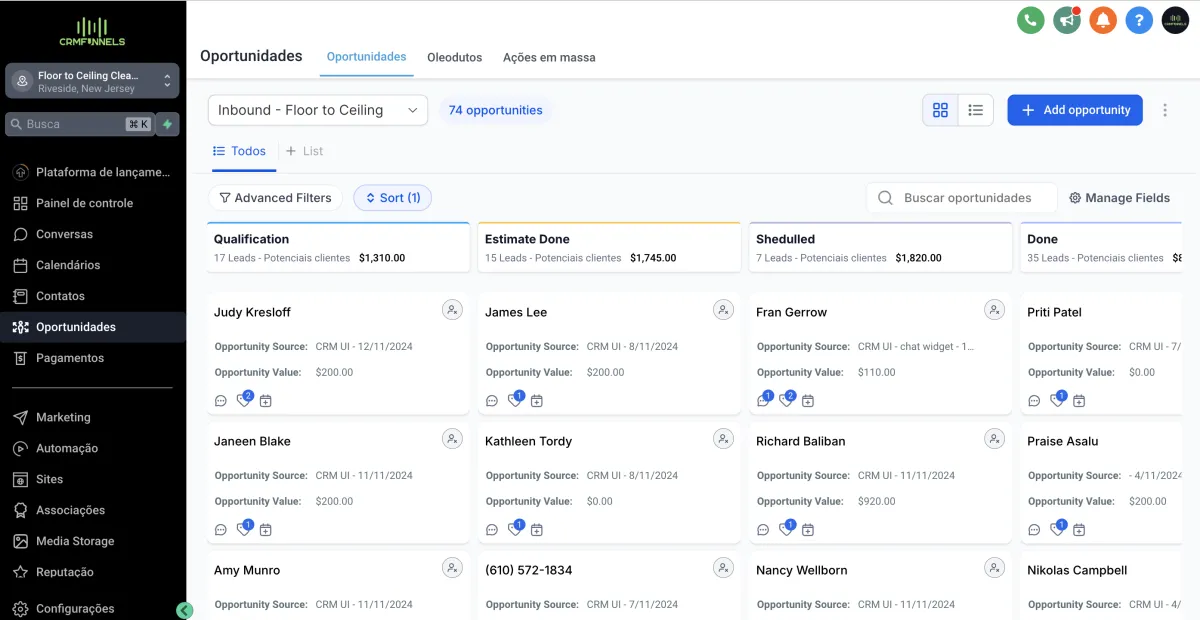The image size is (1200, 620).
Task: Click the Add opportunity button
Action: pos(1075,110)
